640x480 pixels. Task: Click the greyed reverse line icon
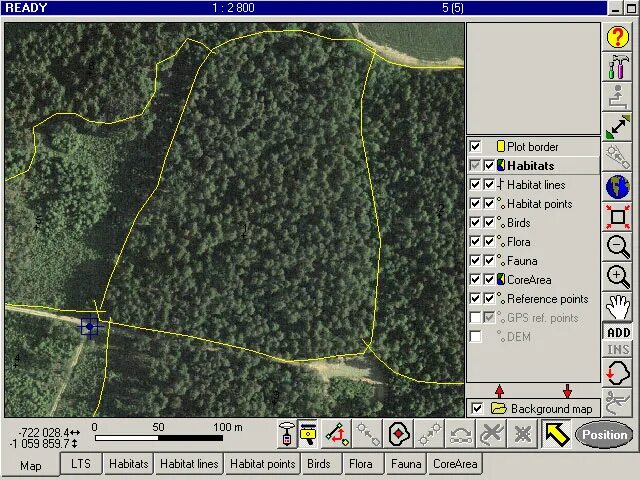pyautogui.click(x=460, y=434)
